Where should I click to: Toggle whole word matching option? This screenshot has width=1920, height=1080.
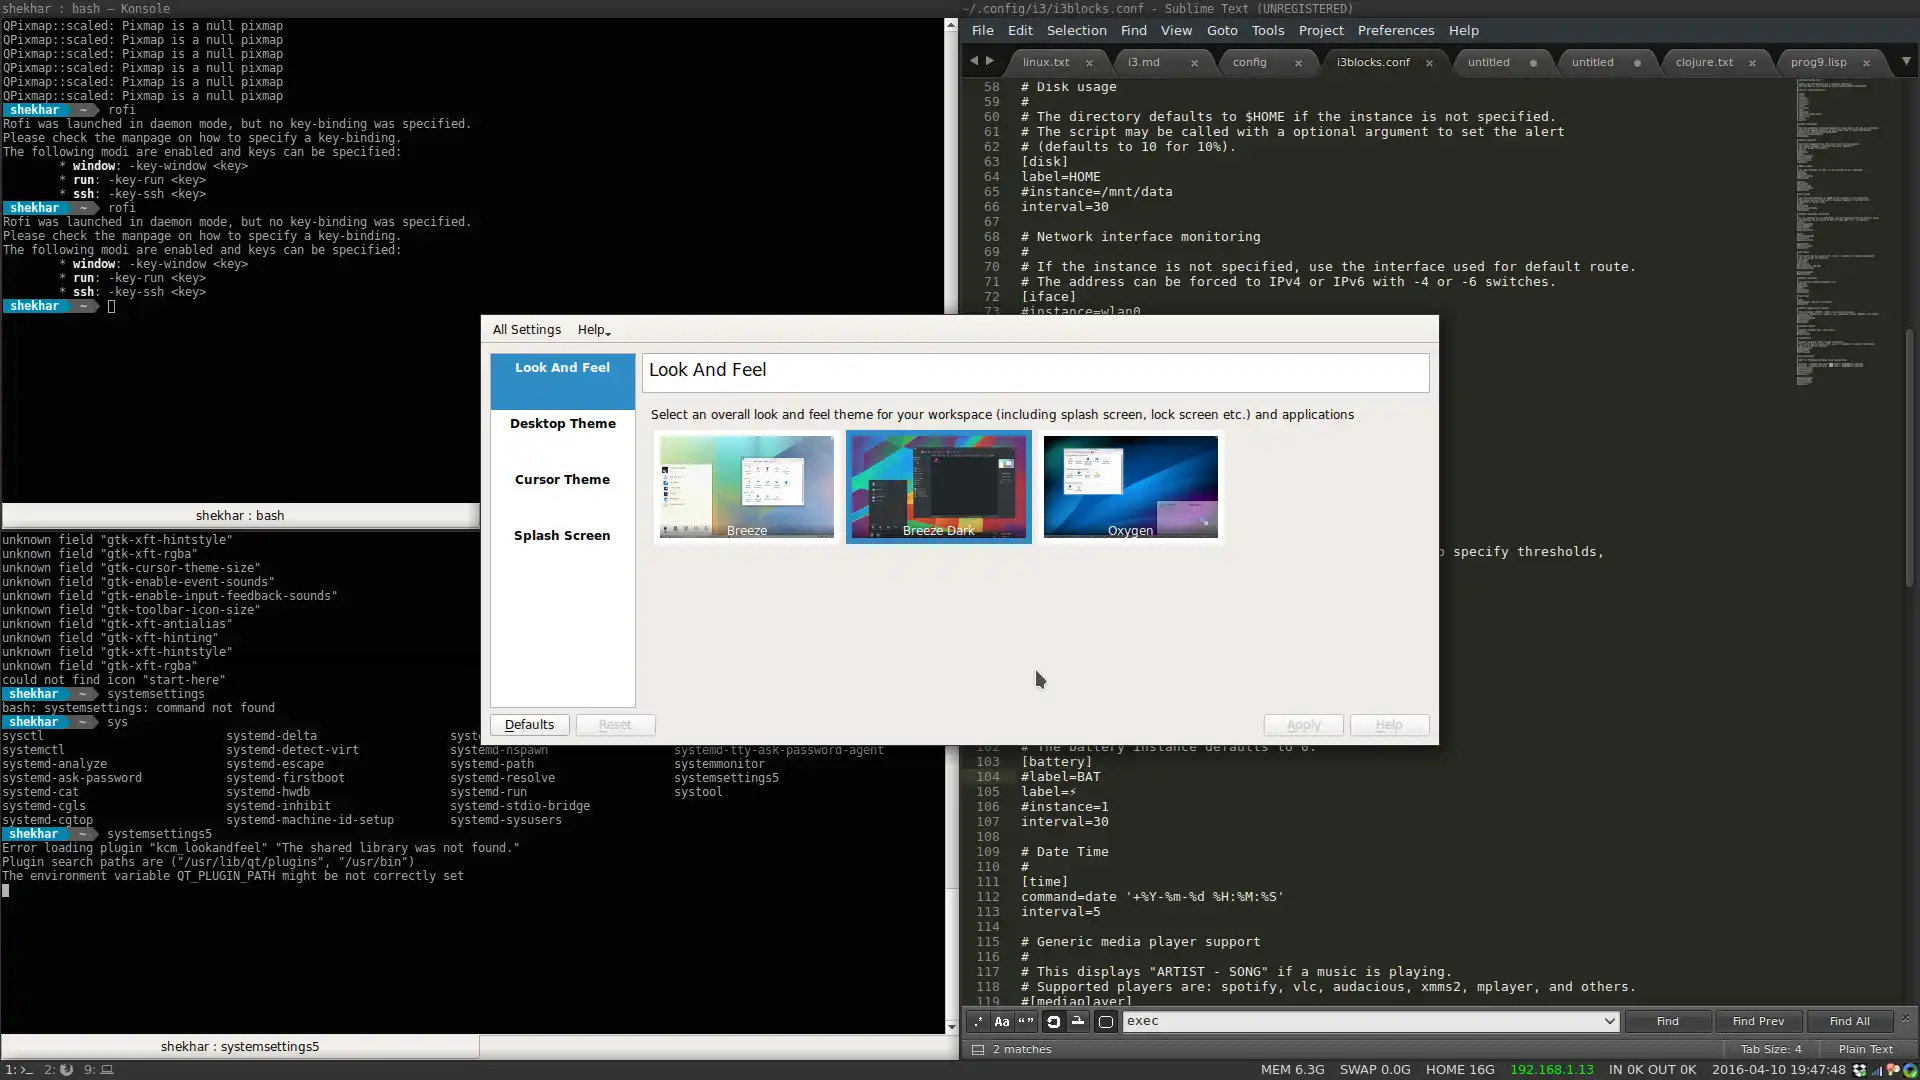[x=1026, y=1021]
